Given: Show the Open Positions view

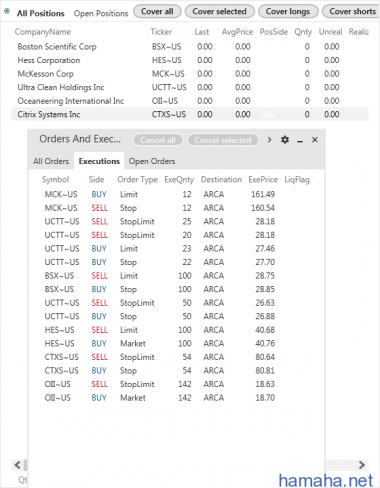Looking at the screenshot, I should 101,13.
